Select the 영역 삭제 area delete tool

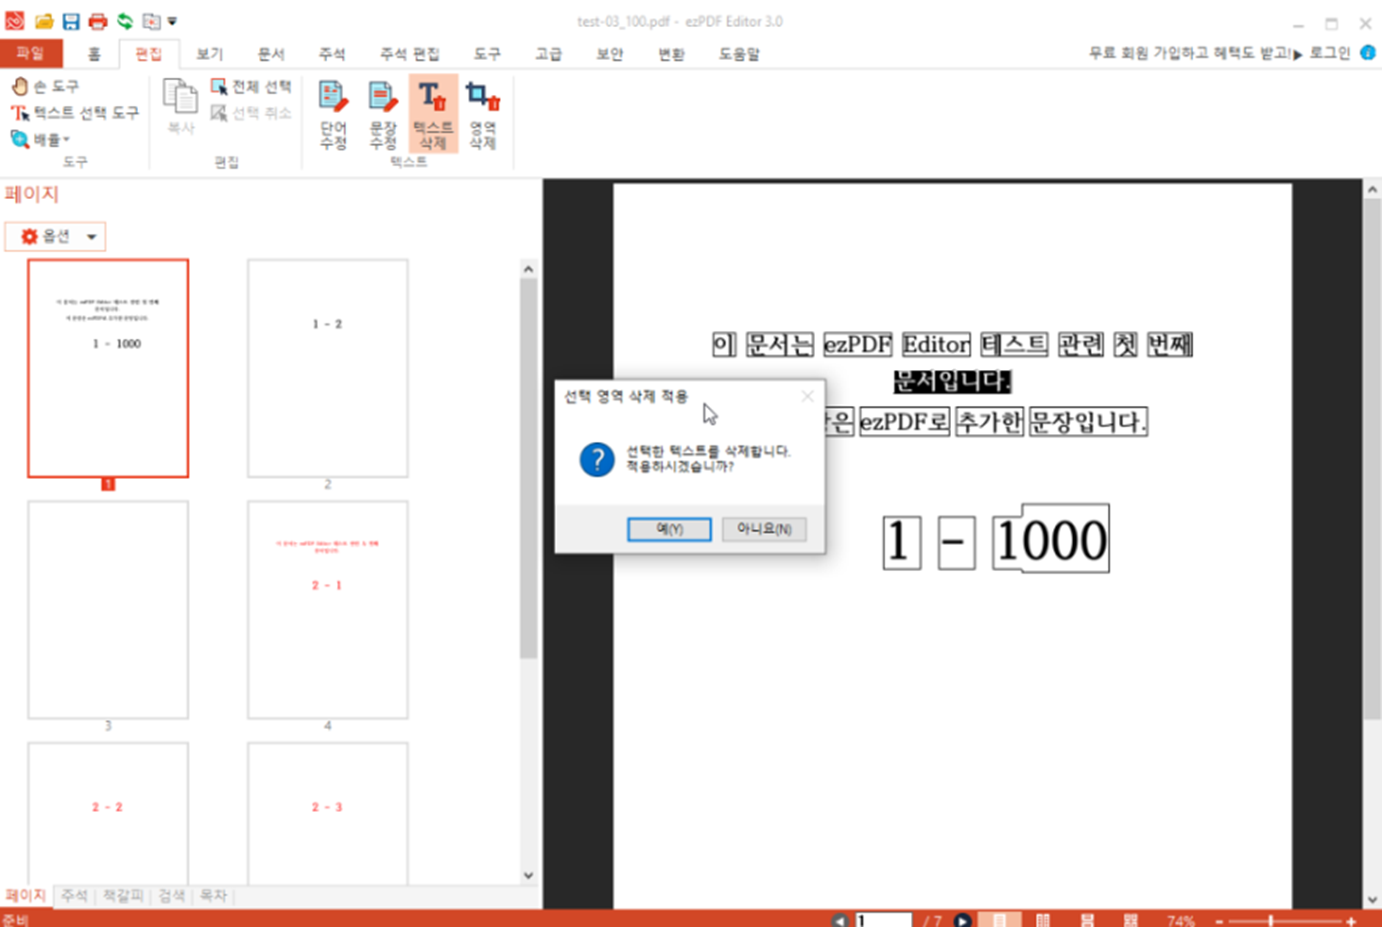(x=483, y=114)
